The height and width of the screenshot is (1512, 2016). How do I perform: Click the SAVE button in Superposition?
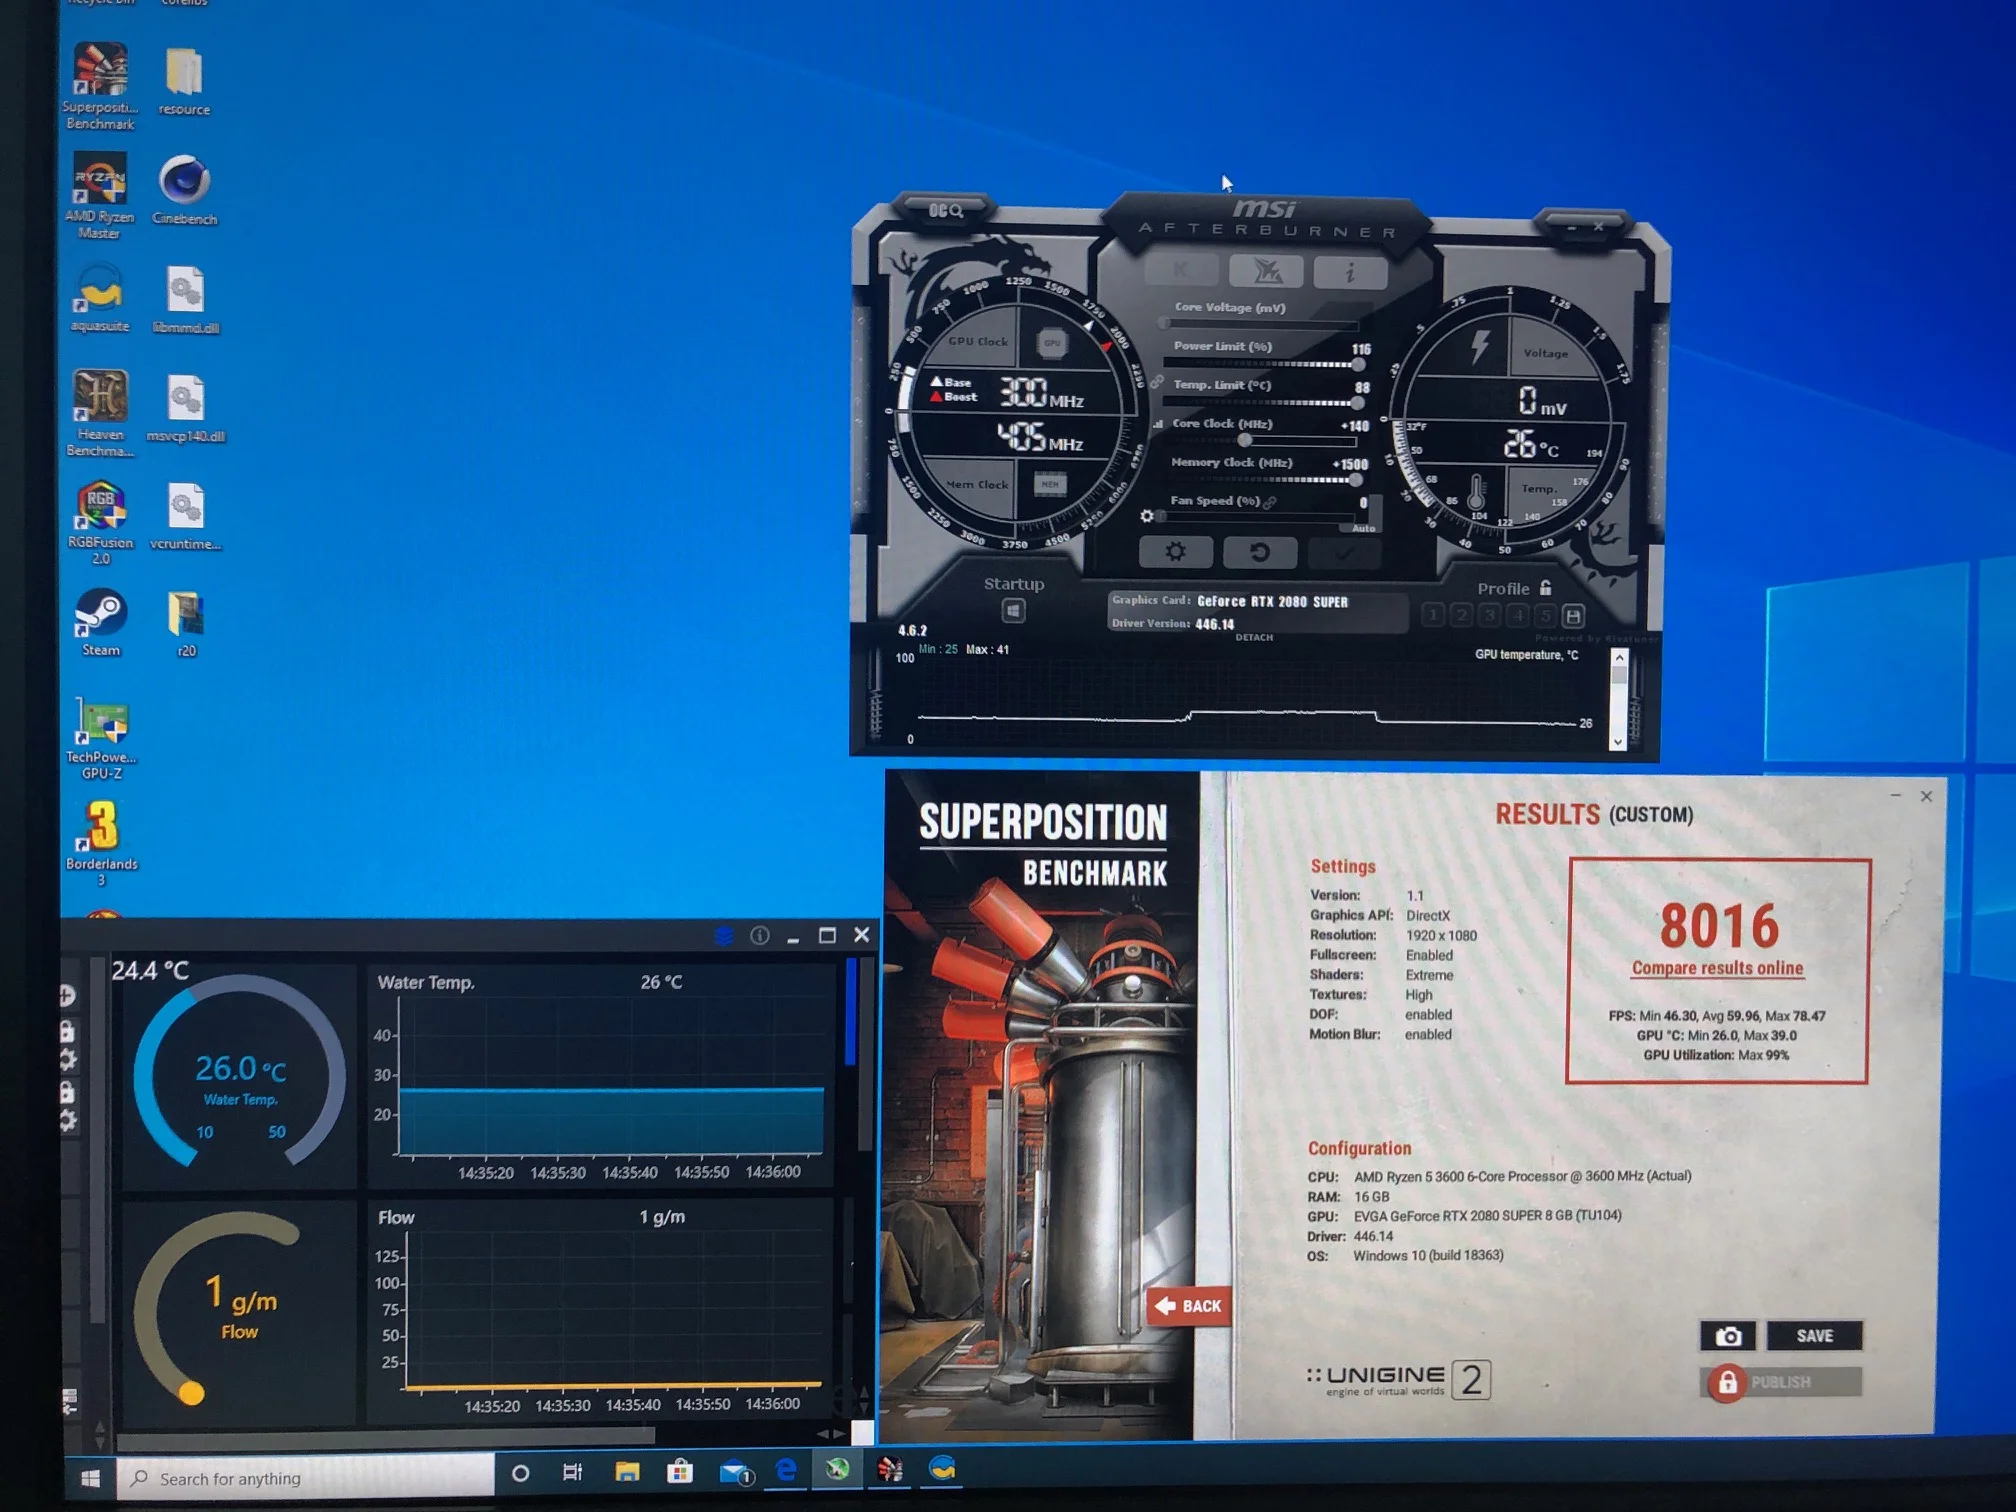[x=1814, y=1336]
